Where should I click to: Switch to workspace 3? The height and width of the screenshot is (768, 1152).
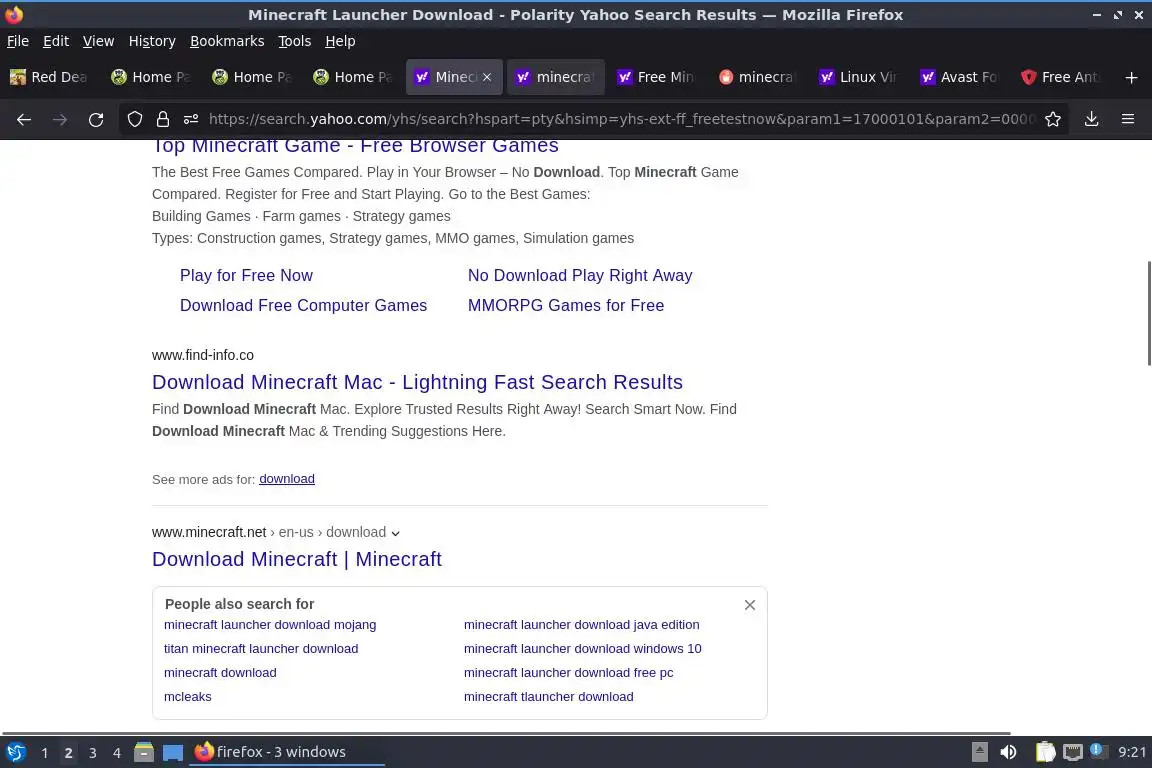pos(93,753)
